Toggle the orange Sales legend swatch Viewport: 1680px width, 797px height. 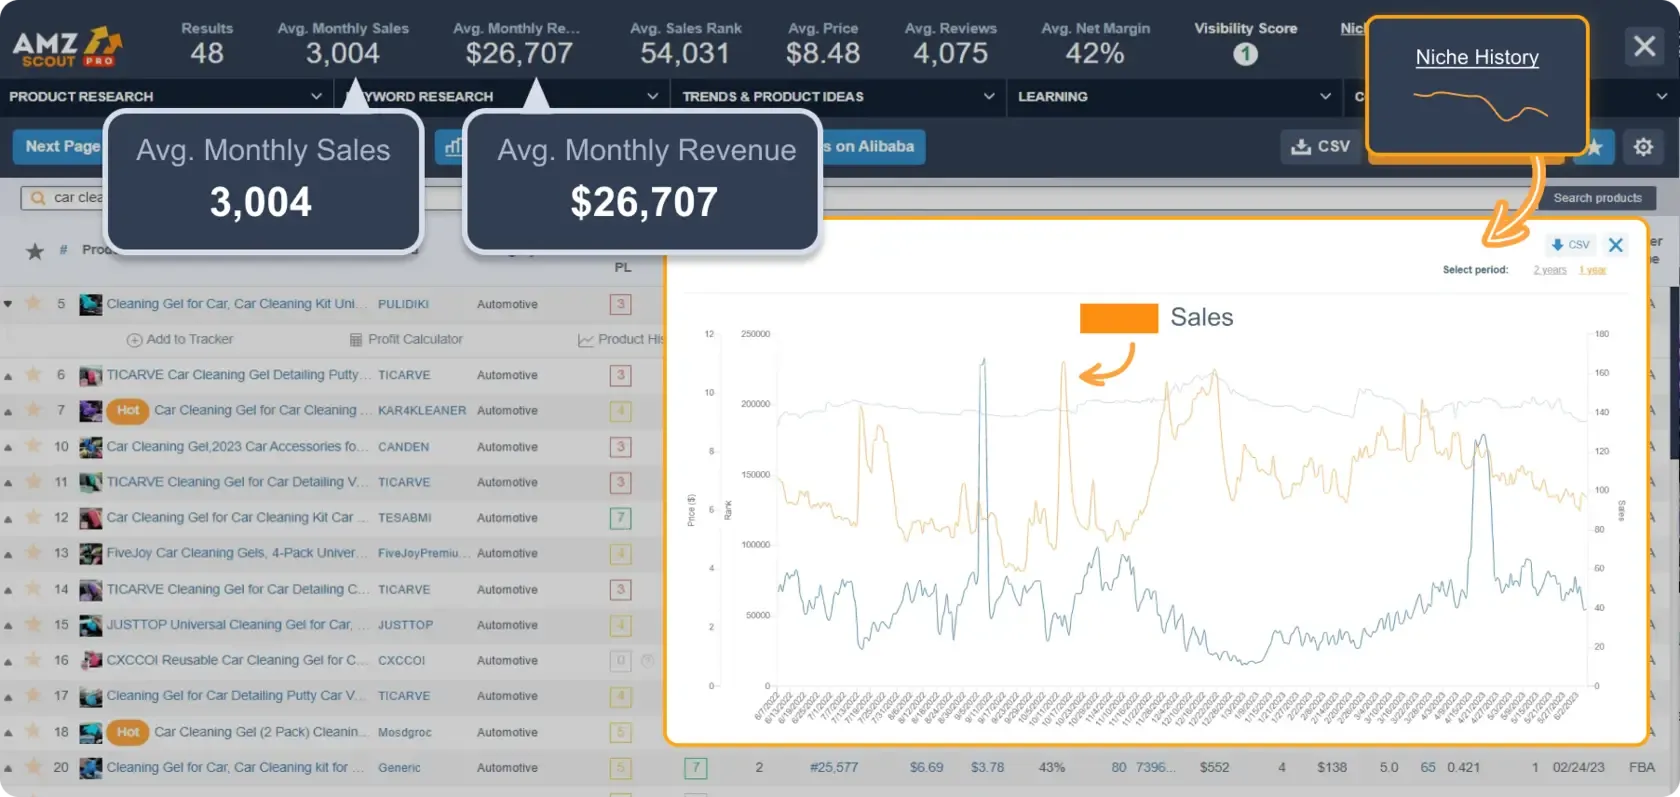tap(1119, 318)
